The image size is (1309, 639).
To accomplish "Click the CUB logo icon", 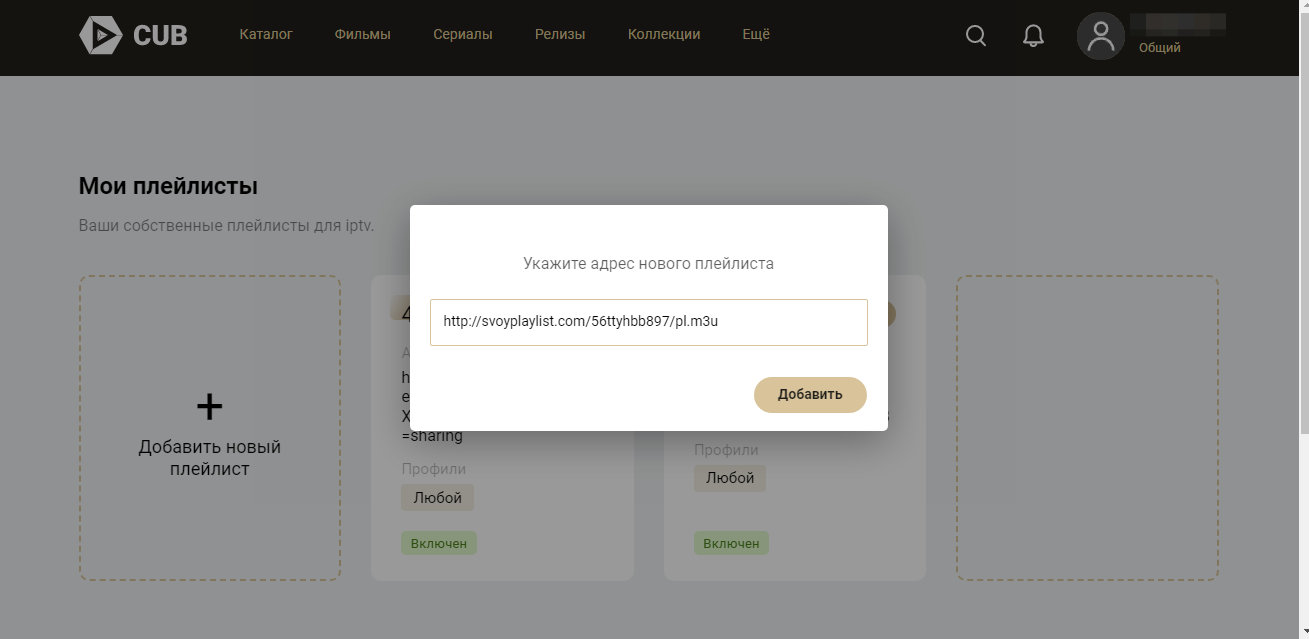I will (100, 35).
